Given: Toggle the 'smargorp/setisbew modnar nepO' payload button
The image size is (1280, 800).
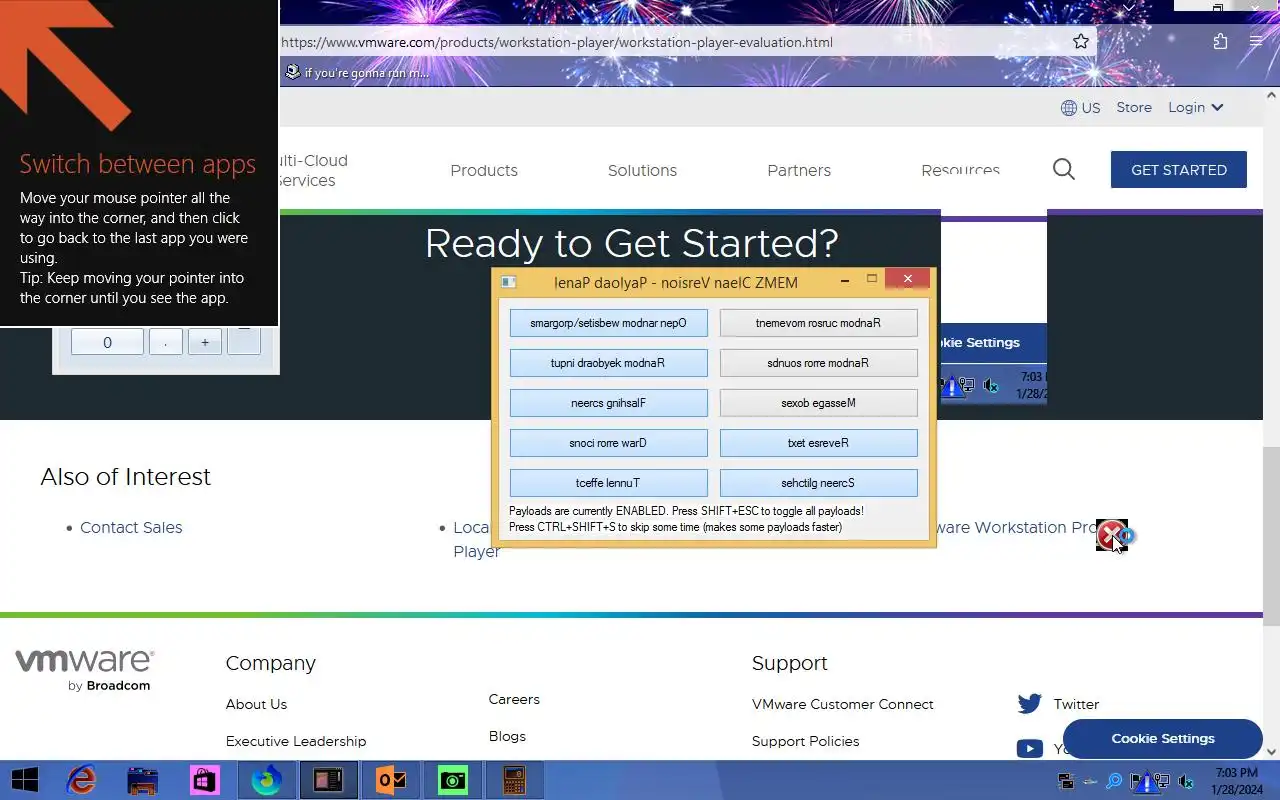Looking at the screenshot, I should (608, 323).
